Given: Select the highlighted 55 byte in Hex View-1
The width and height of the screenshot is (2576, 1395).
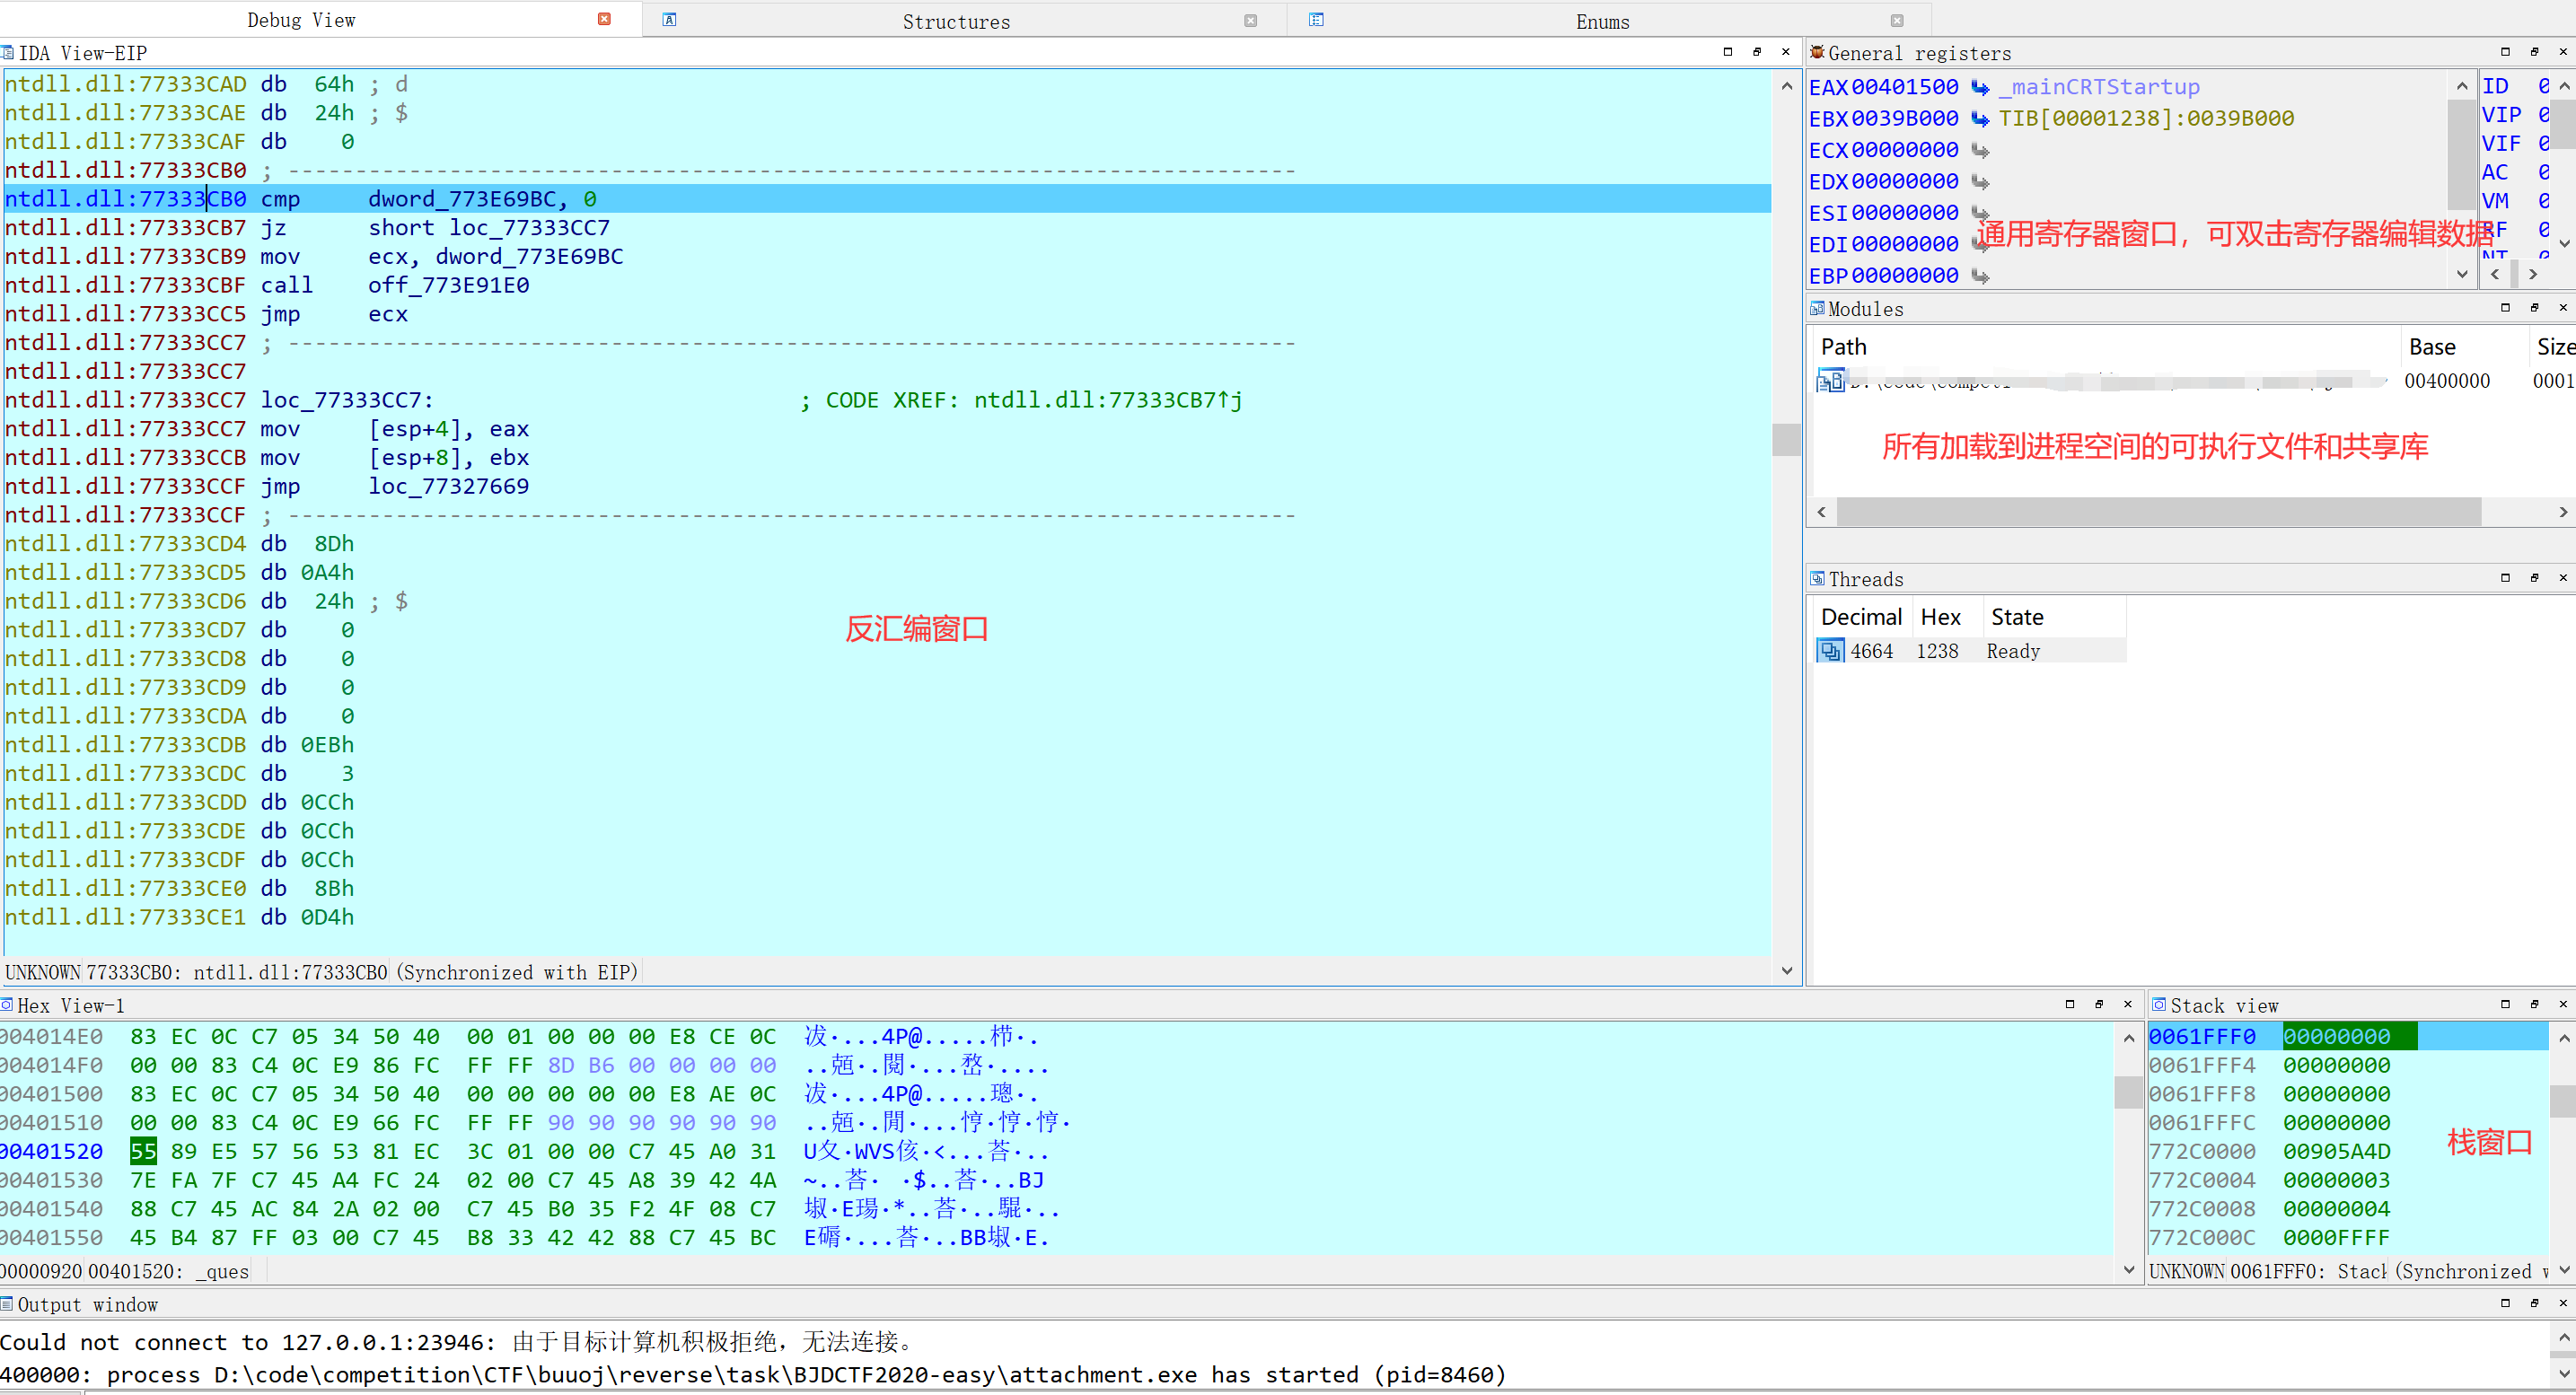Looking at the screenshot, I should (143, 1151).
